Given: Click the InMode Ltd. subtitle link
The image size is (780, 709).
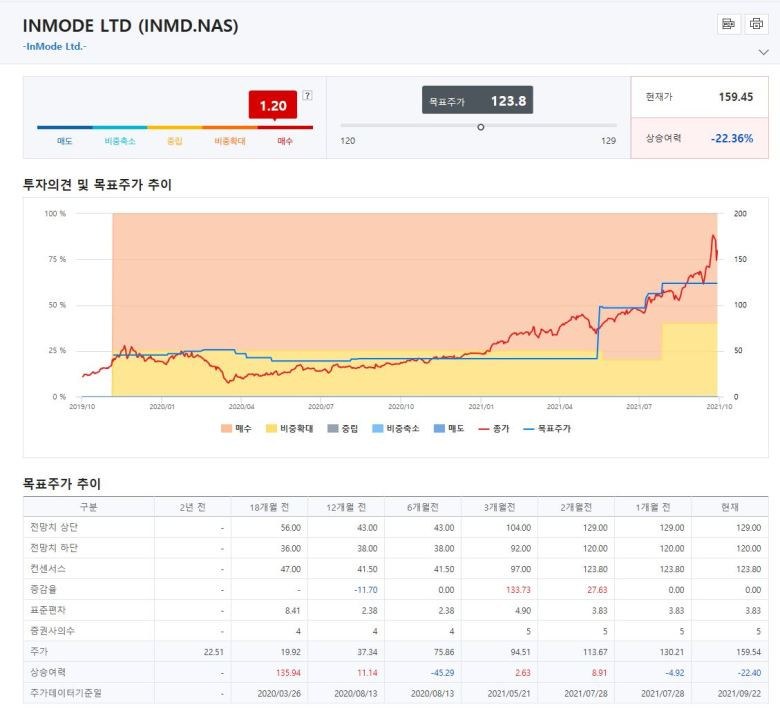Looking at the screenshot, I should [x=55, y=46].
